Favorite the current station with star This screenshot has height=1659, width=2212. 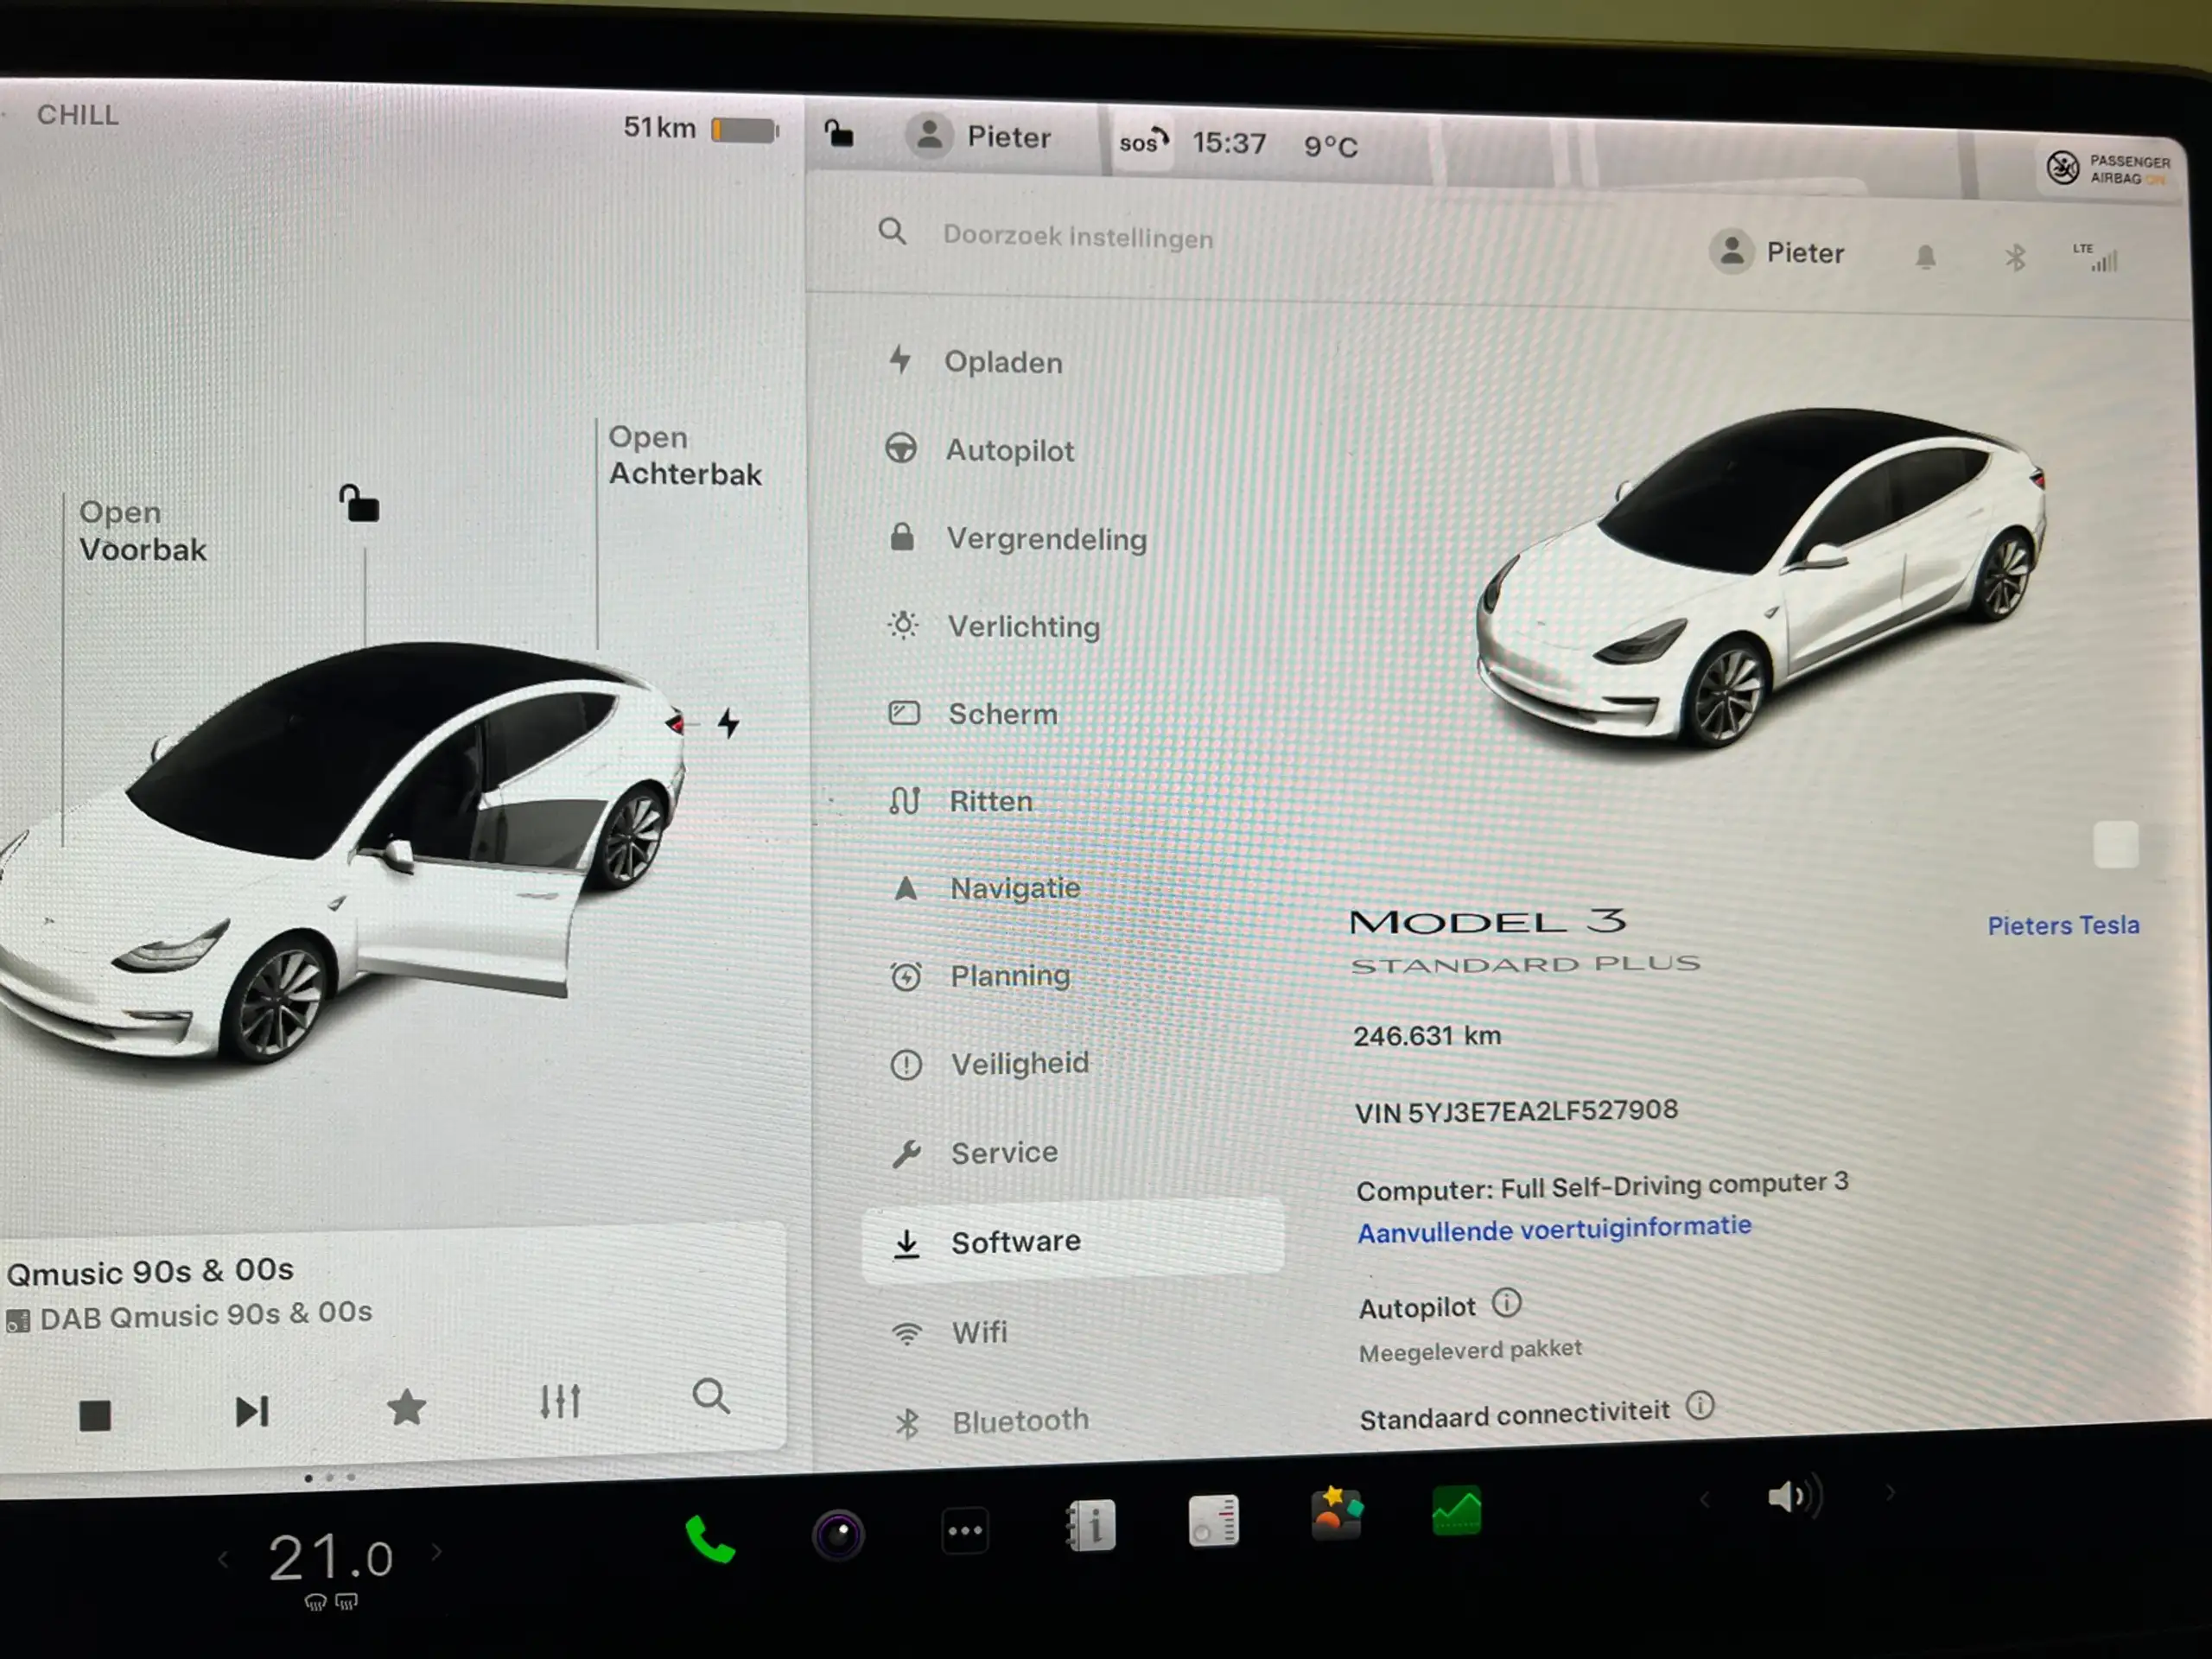pos(406,1407)
